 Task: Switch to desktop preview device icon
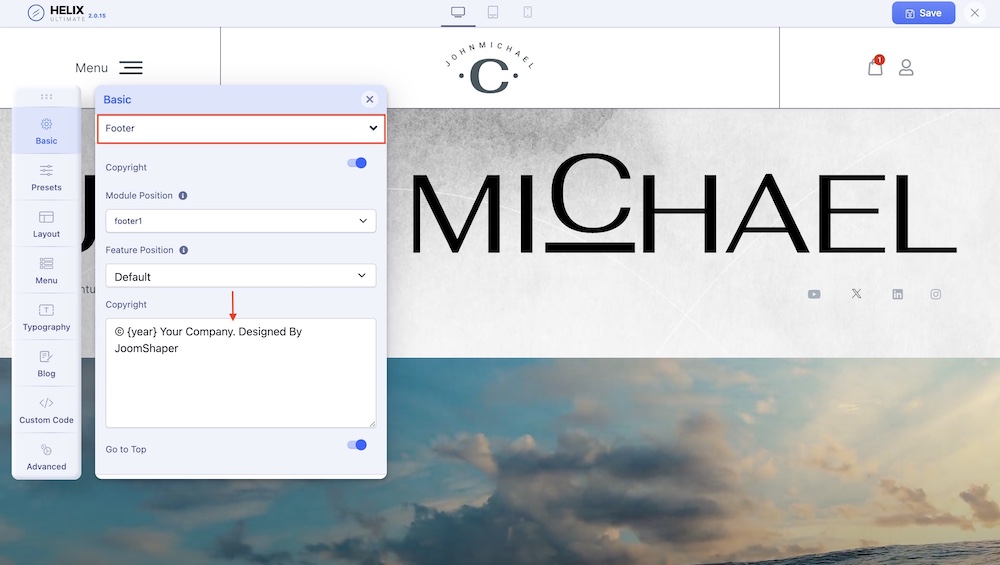458,12
